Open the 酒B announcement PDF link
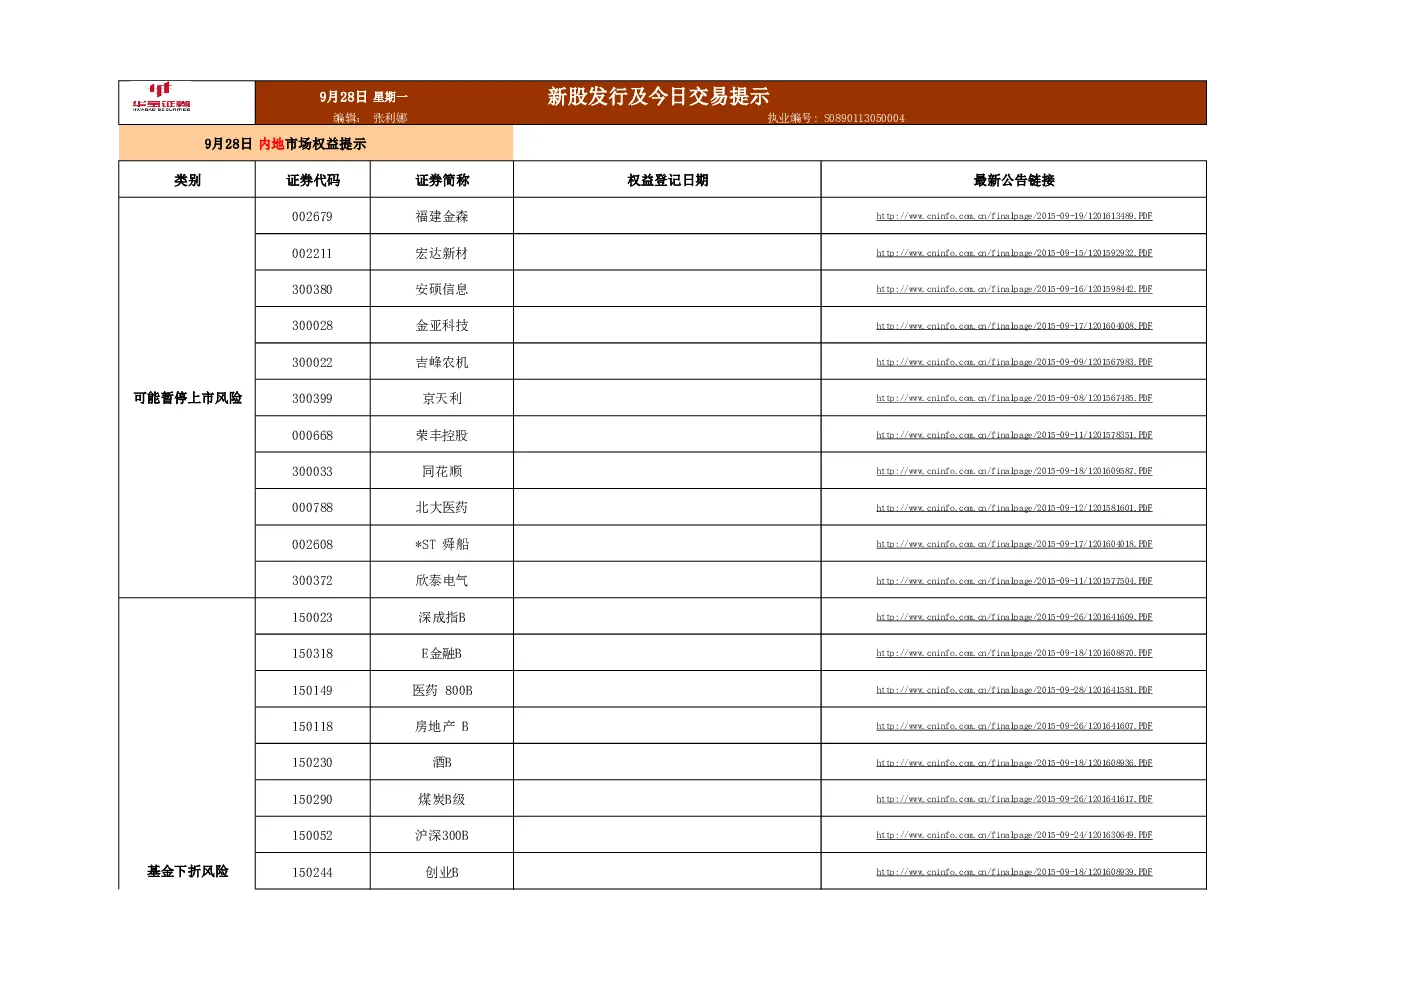1403x992 pixels. 1014,763
